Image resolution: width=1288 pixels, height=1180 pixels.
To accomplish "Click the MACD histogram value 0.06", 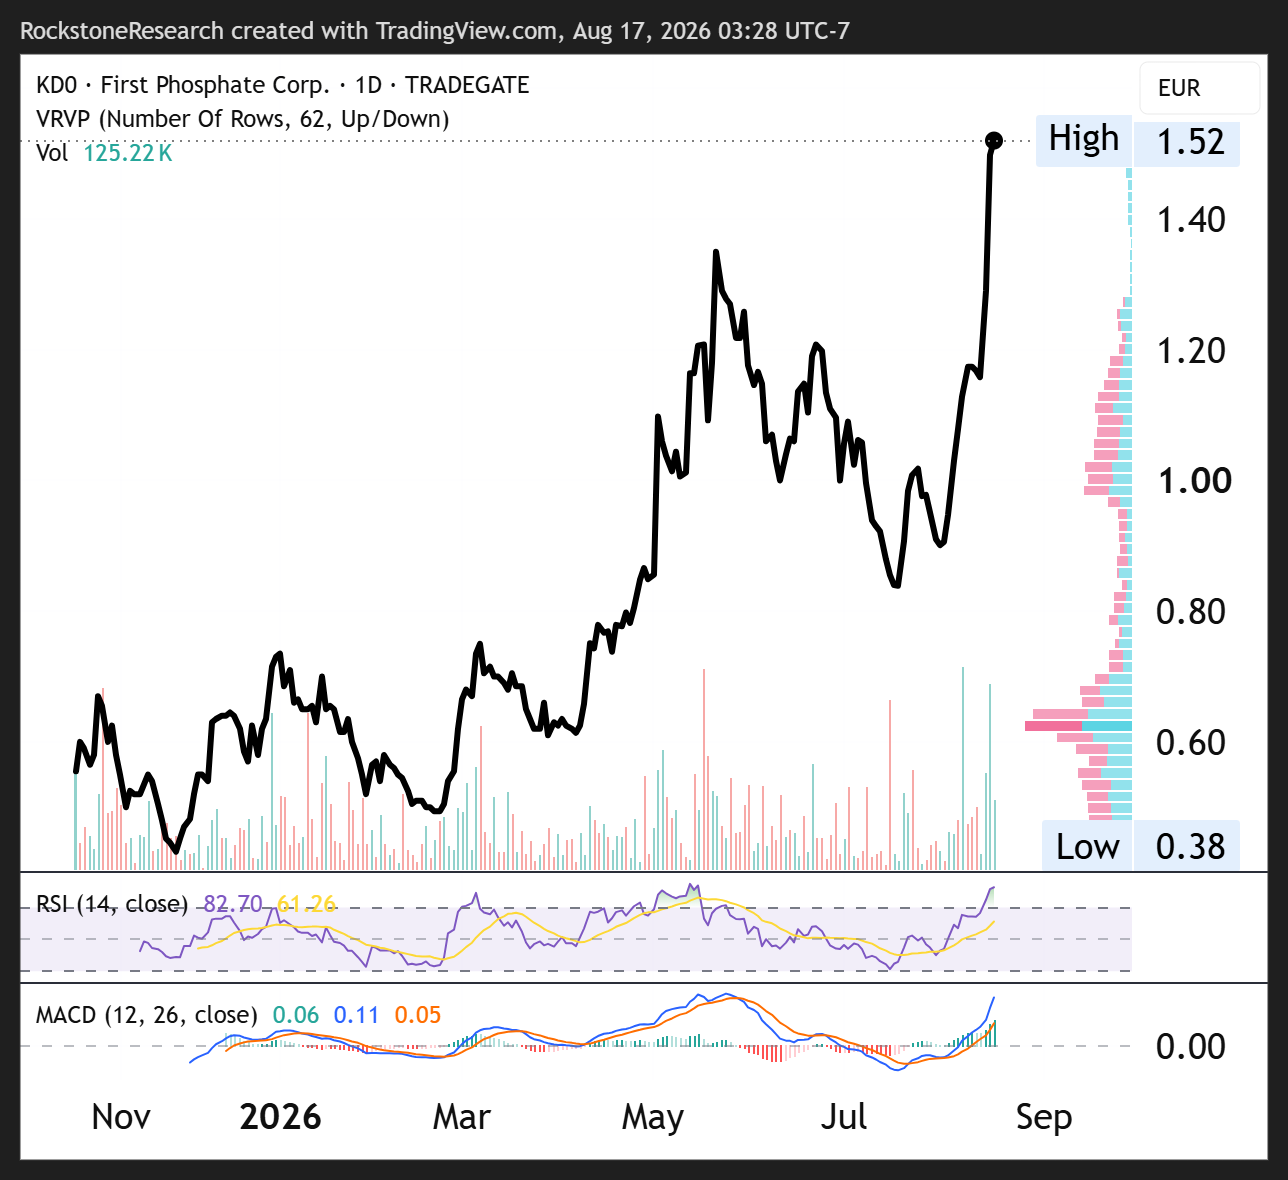I will (x=296, y=1015).
